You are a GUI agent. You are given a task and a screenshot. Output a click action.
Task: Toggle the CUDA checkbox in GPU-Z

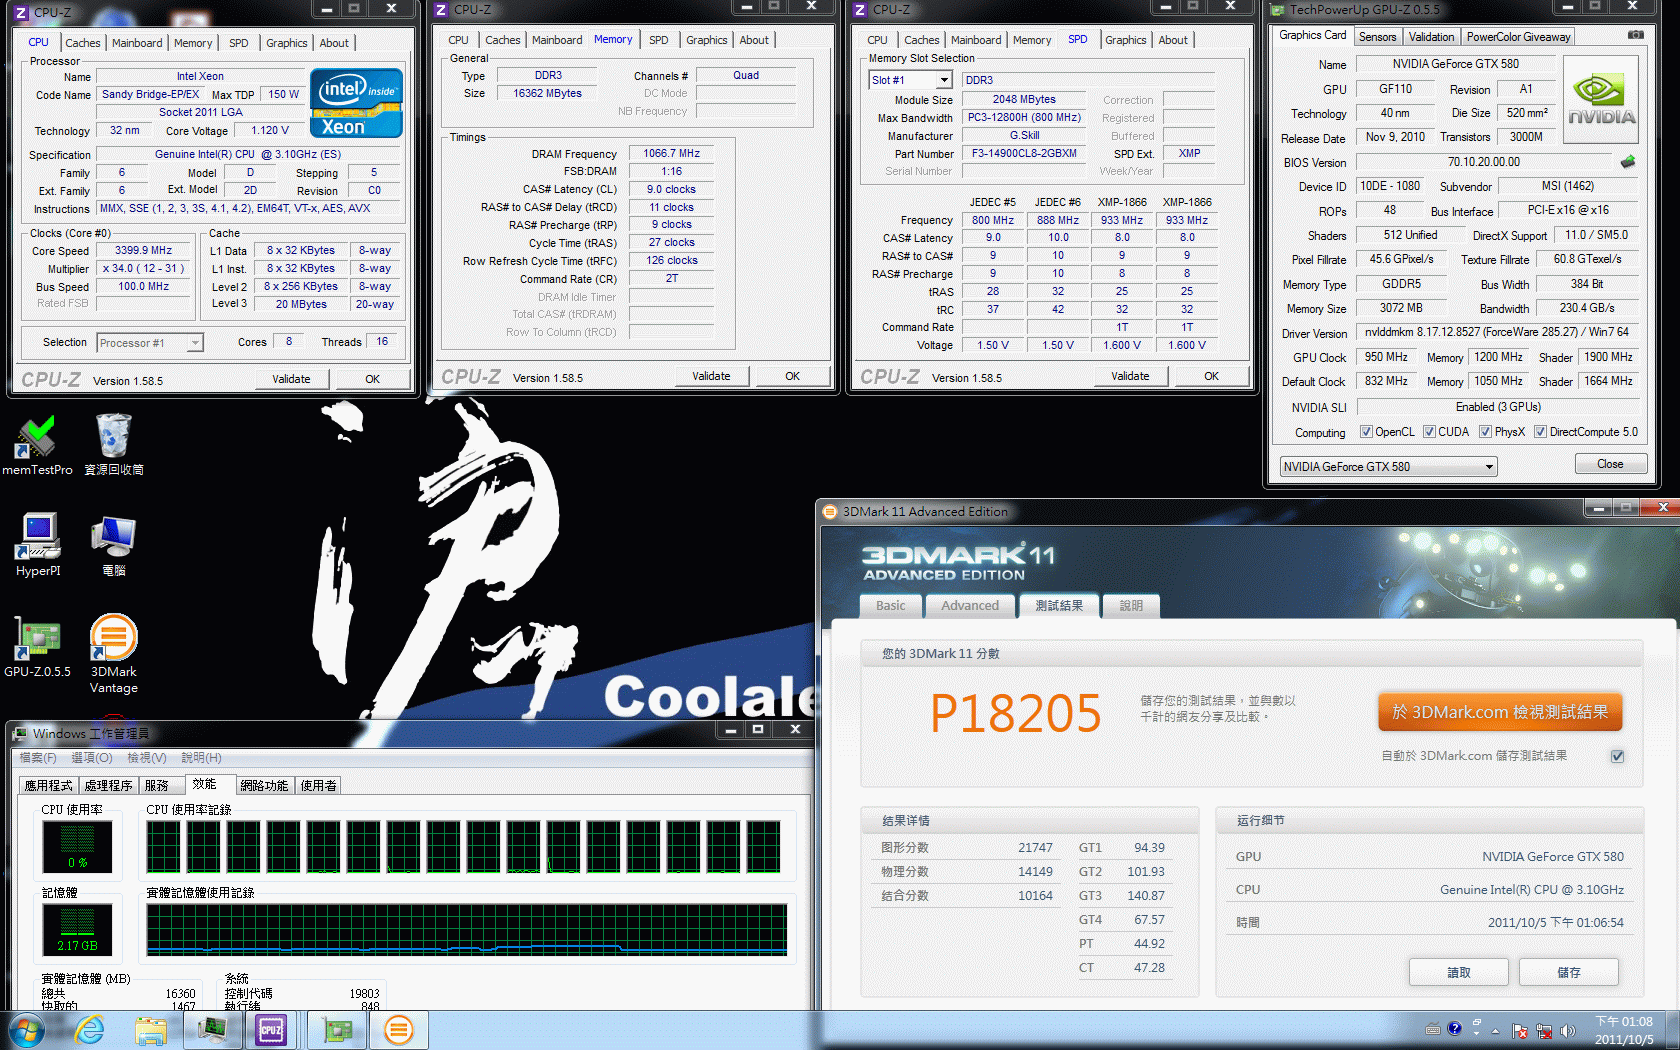pos(1430,432)
